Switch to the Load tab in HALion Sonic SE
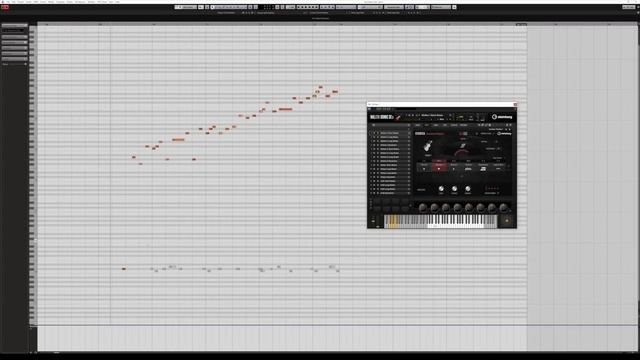This screenshot has height=360, width=640. [418, 125]
